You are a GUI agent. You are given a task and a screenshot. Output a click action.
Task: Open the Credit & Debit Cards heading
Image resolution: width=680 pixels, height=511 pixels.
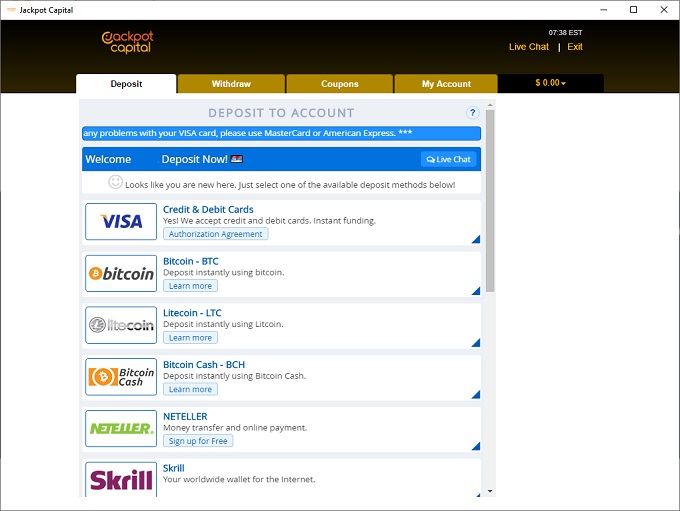coord(208,210)
